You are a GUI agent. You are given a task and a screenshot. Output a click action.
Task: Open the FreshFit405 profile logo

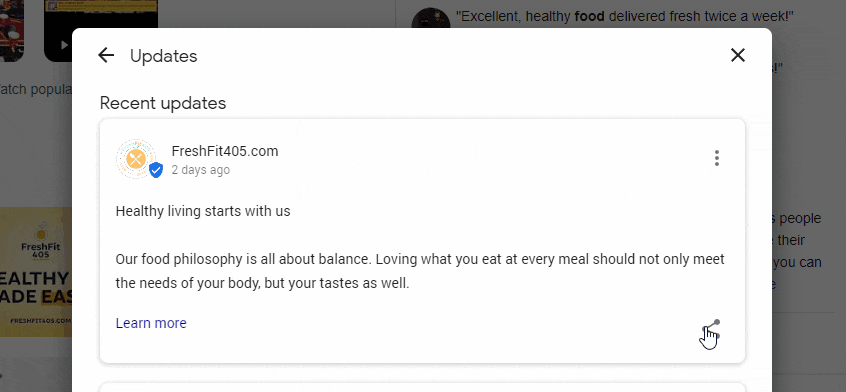click(136, 159)
